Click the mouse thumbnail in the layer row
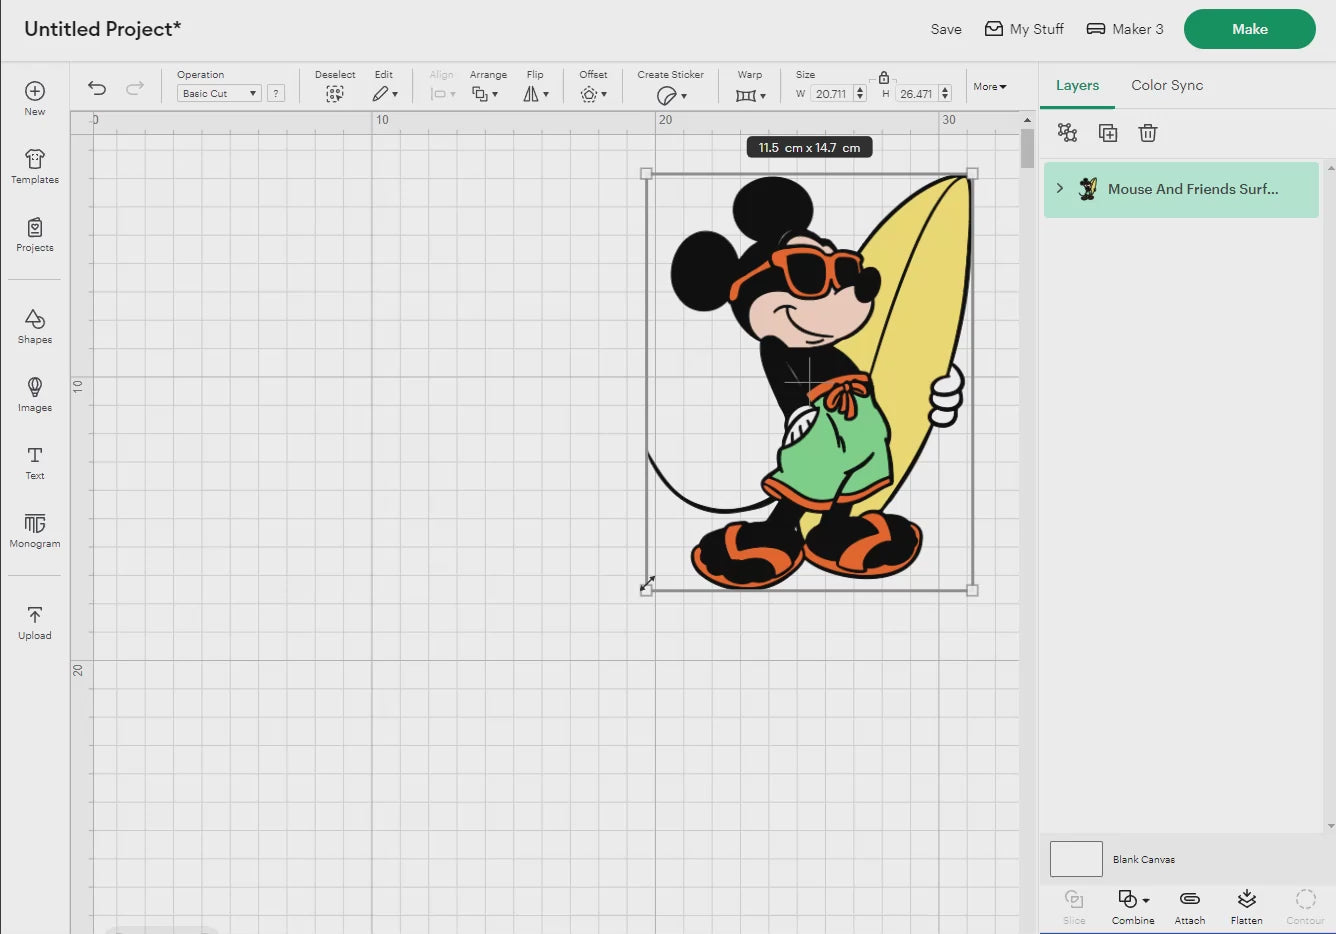Screen dimensions: 1336x934 click(1088, 189)
